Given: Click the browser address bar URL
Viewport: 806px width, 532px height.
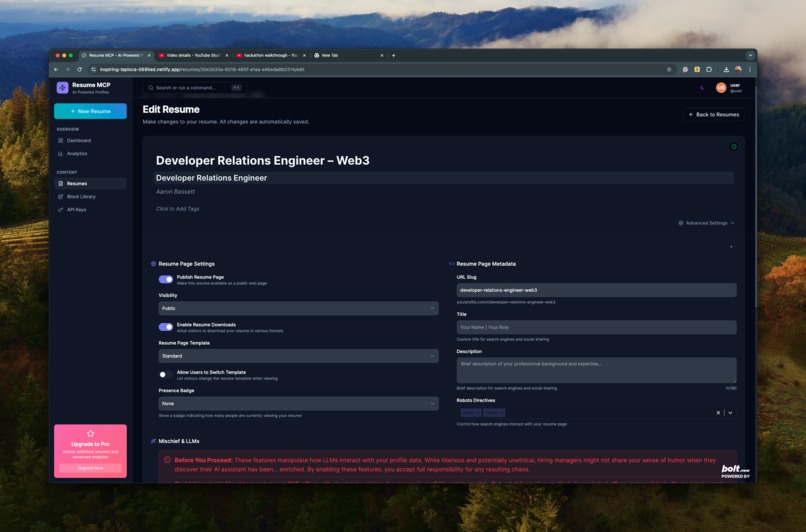Looking at the screenshot, I should 202,69.
